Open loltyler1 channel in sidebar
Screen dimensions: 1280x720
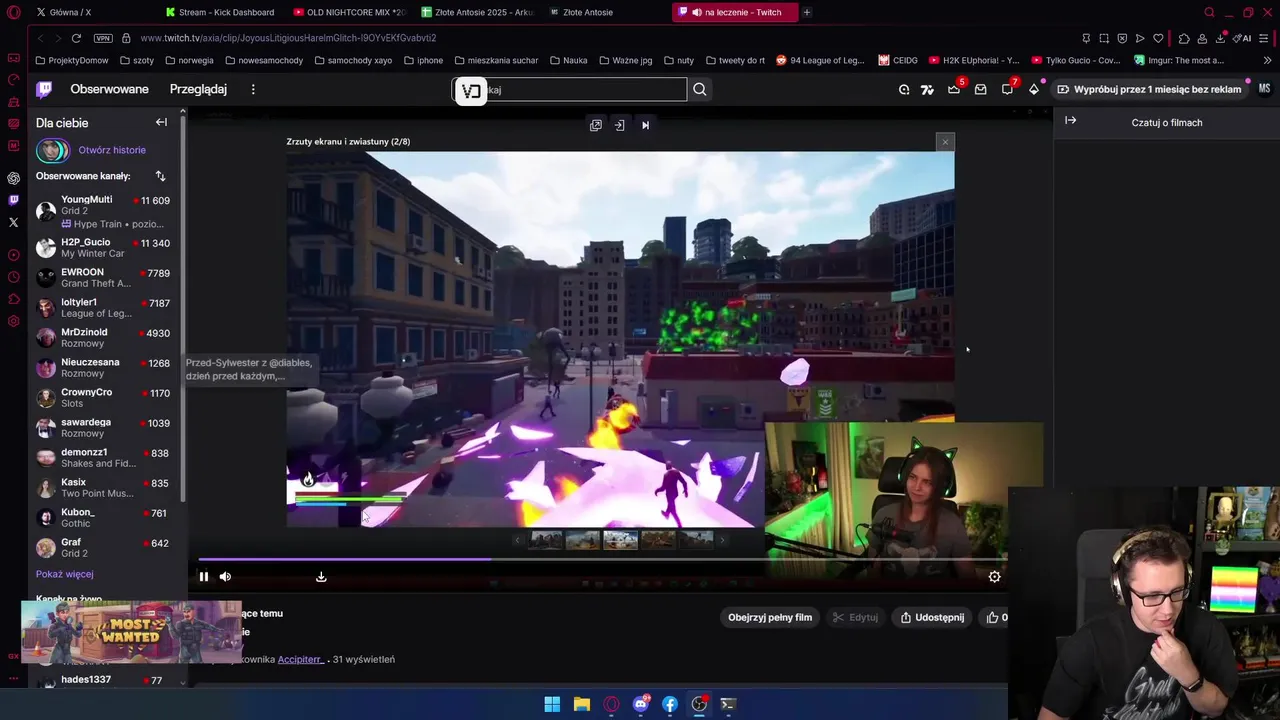104,307
